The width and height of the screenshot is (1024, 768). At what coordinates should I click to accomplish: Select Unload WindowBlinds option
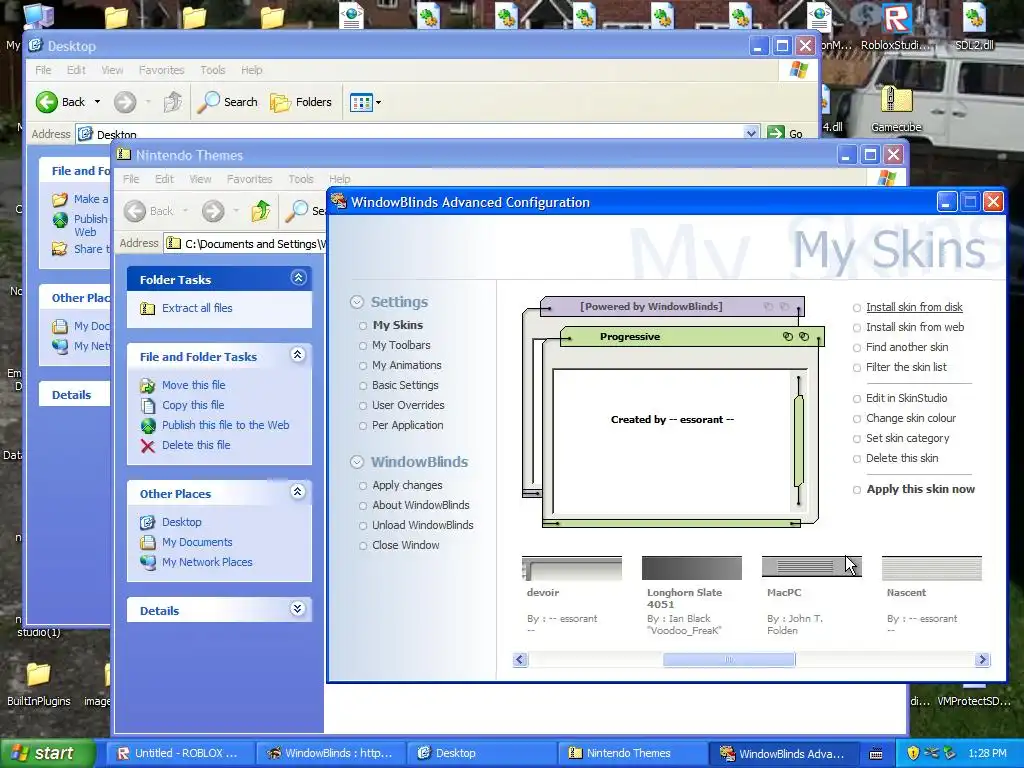tap(362, 526)
